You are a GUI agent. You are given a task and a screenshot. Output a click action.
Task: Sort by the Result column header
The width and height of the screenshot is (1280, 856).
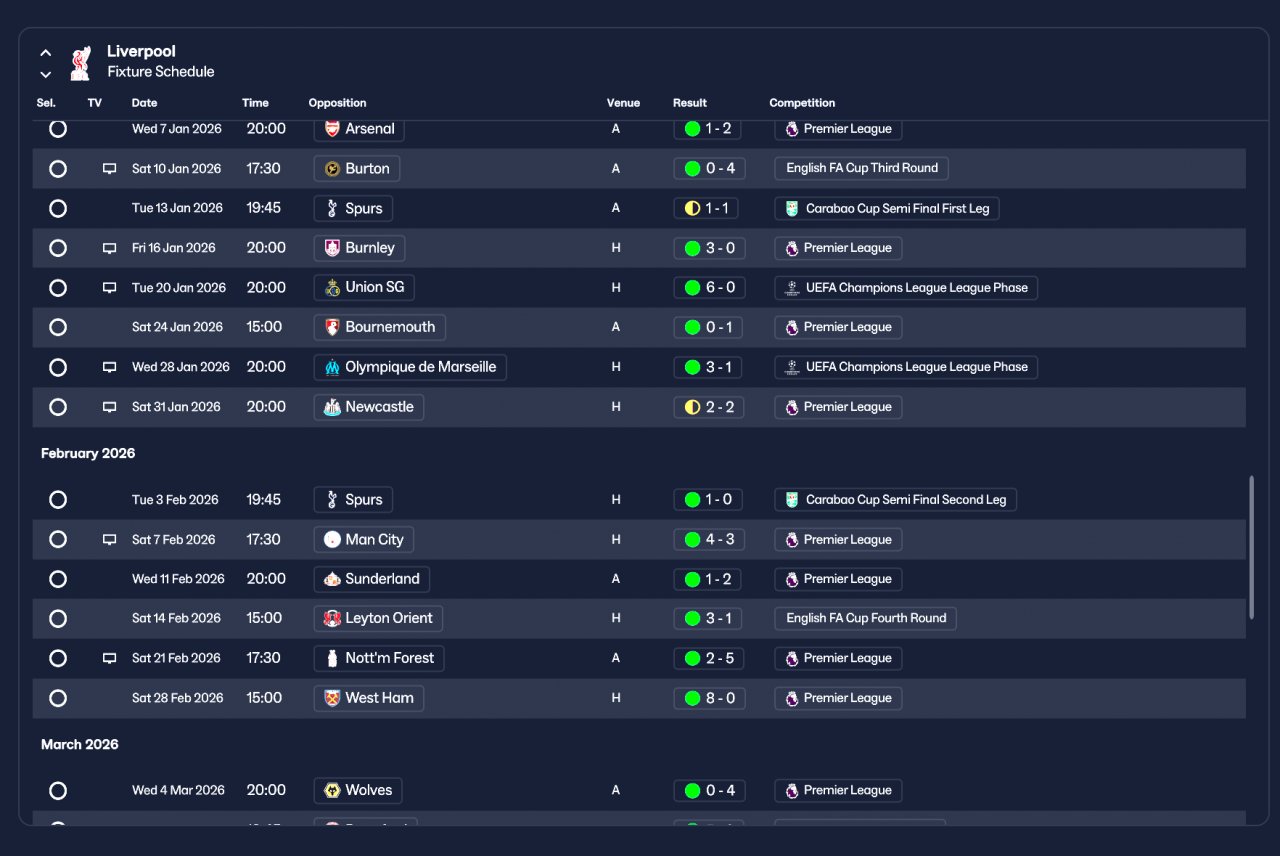[690, 103]
